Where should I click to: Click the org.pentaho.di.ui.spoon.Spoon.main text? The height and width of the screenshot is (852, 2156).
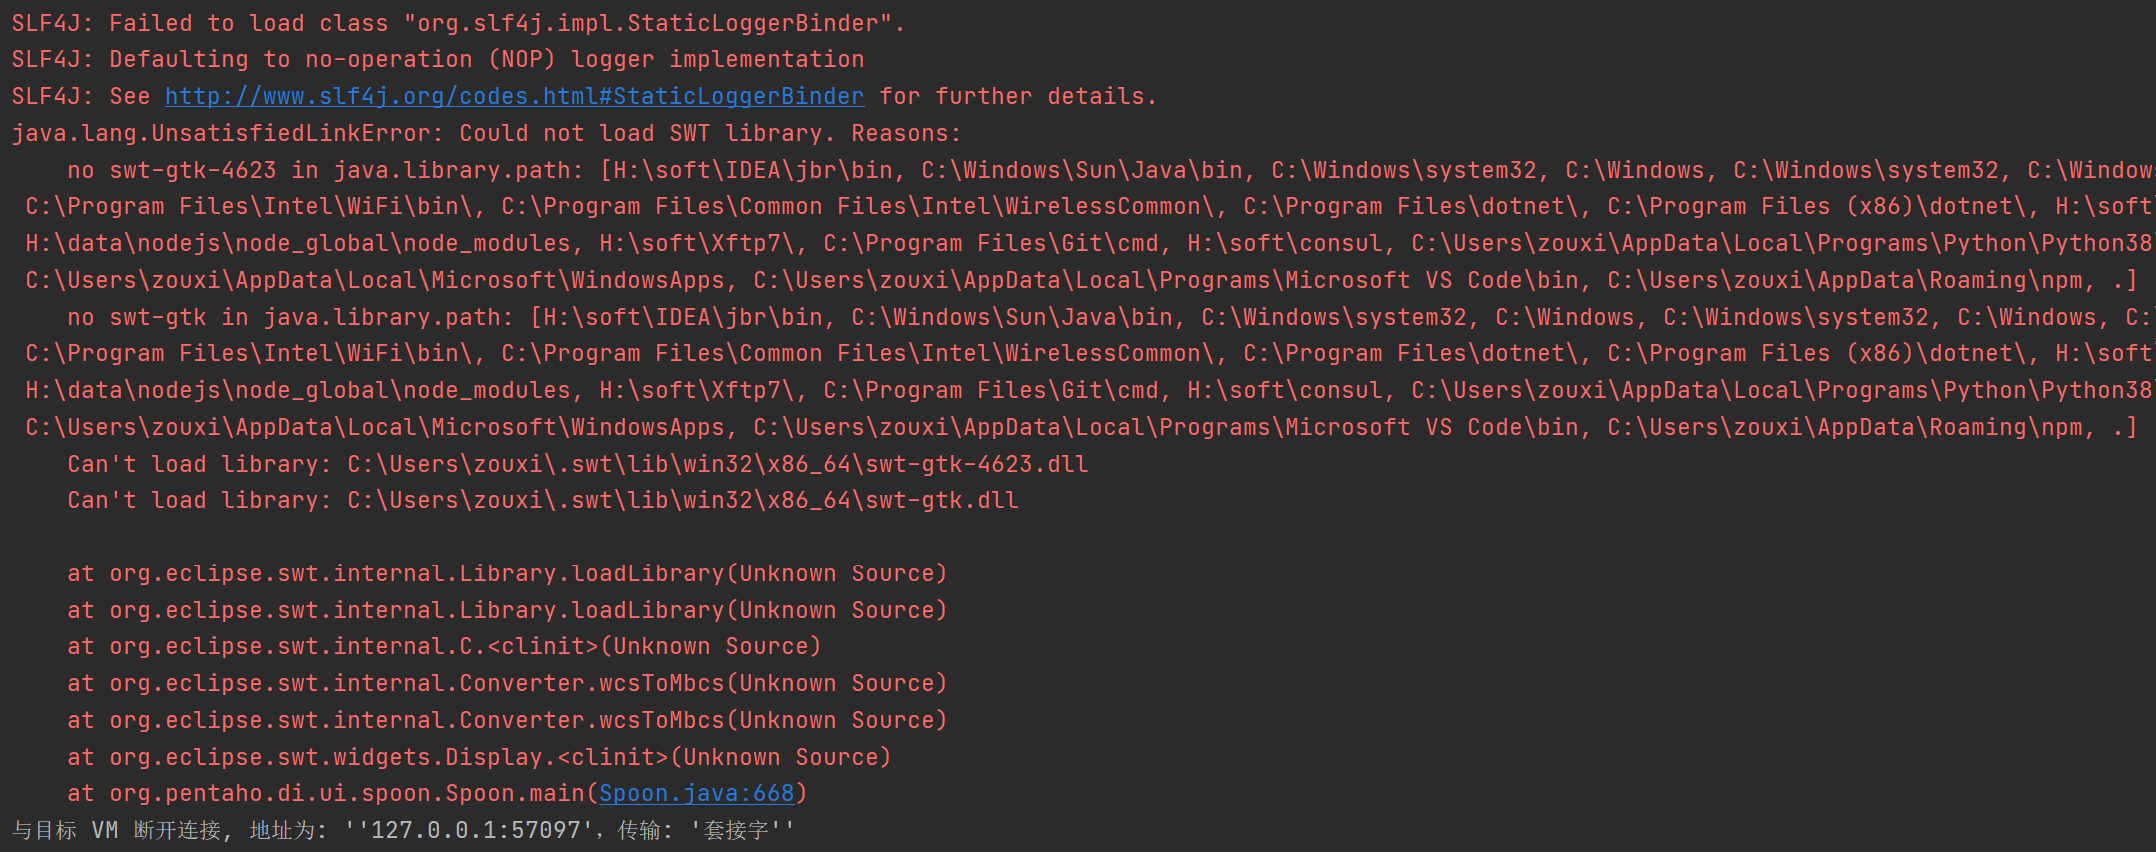click(x=346, y=793)
